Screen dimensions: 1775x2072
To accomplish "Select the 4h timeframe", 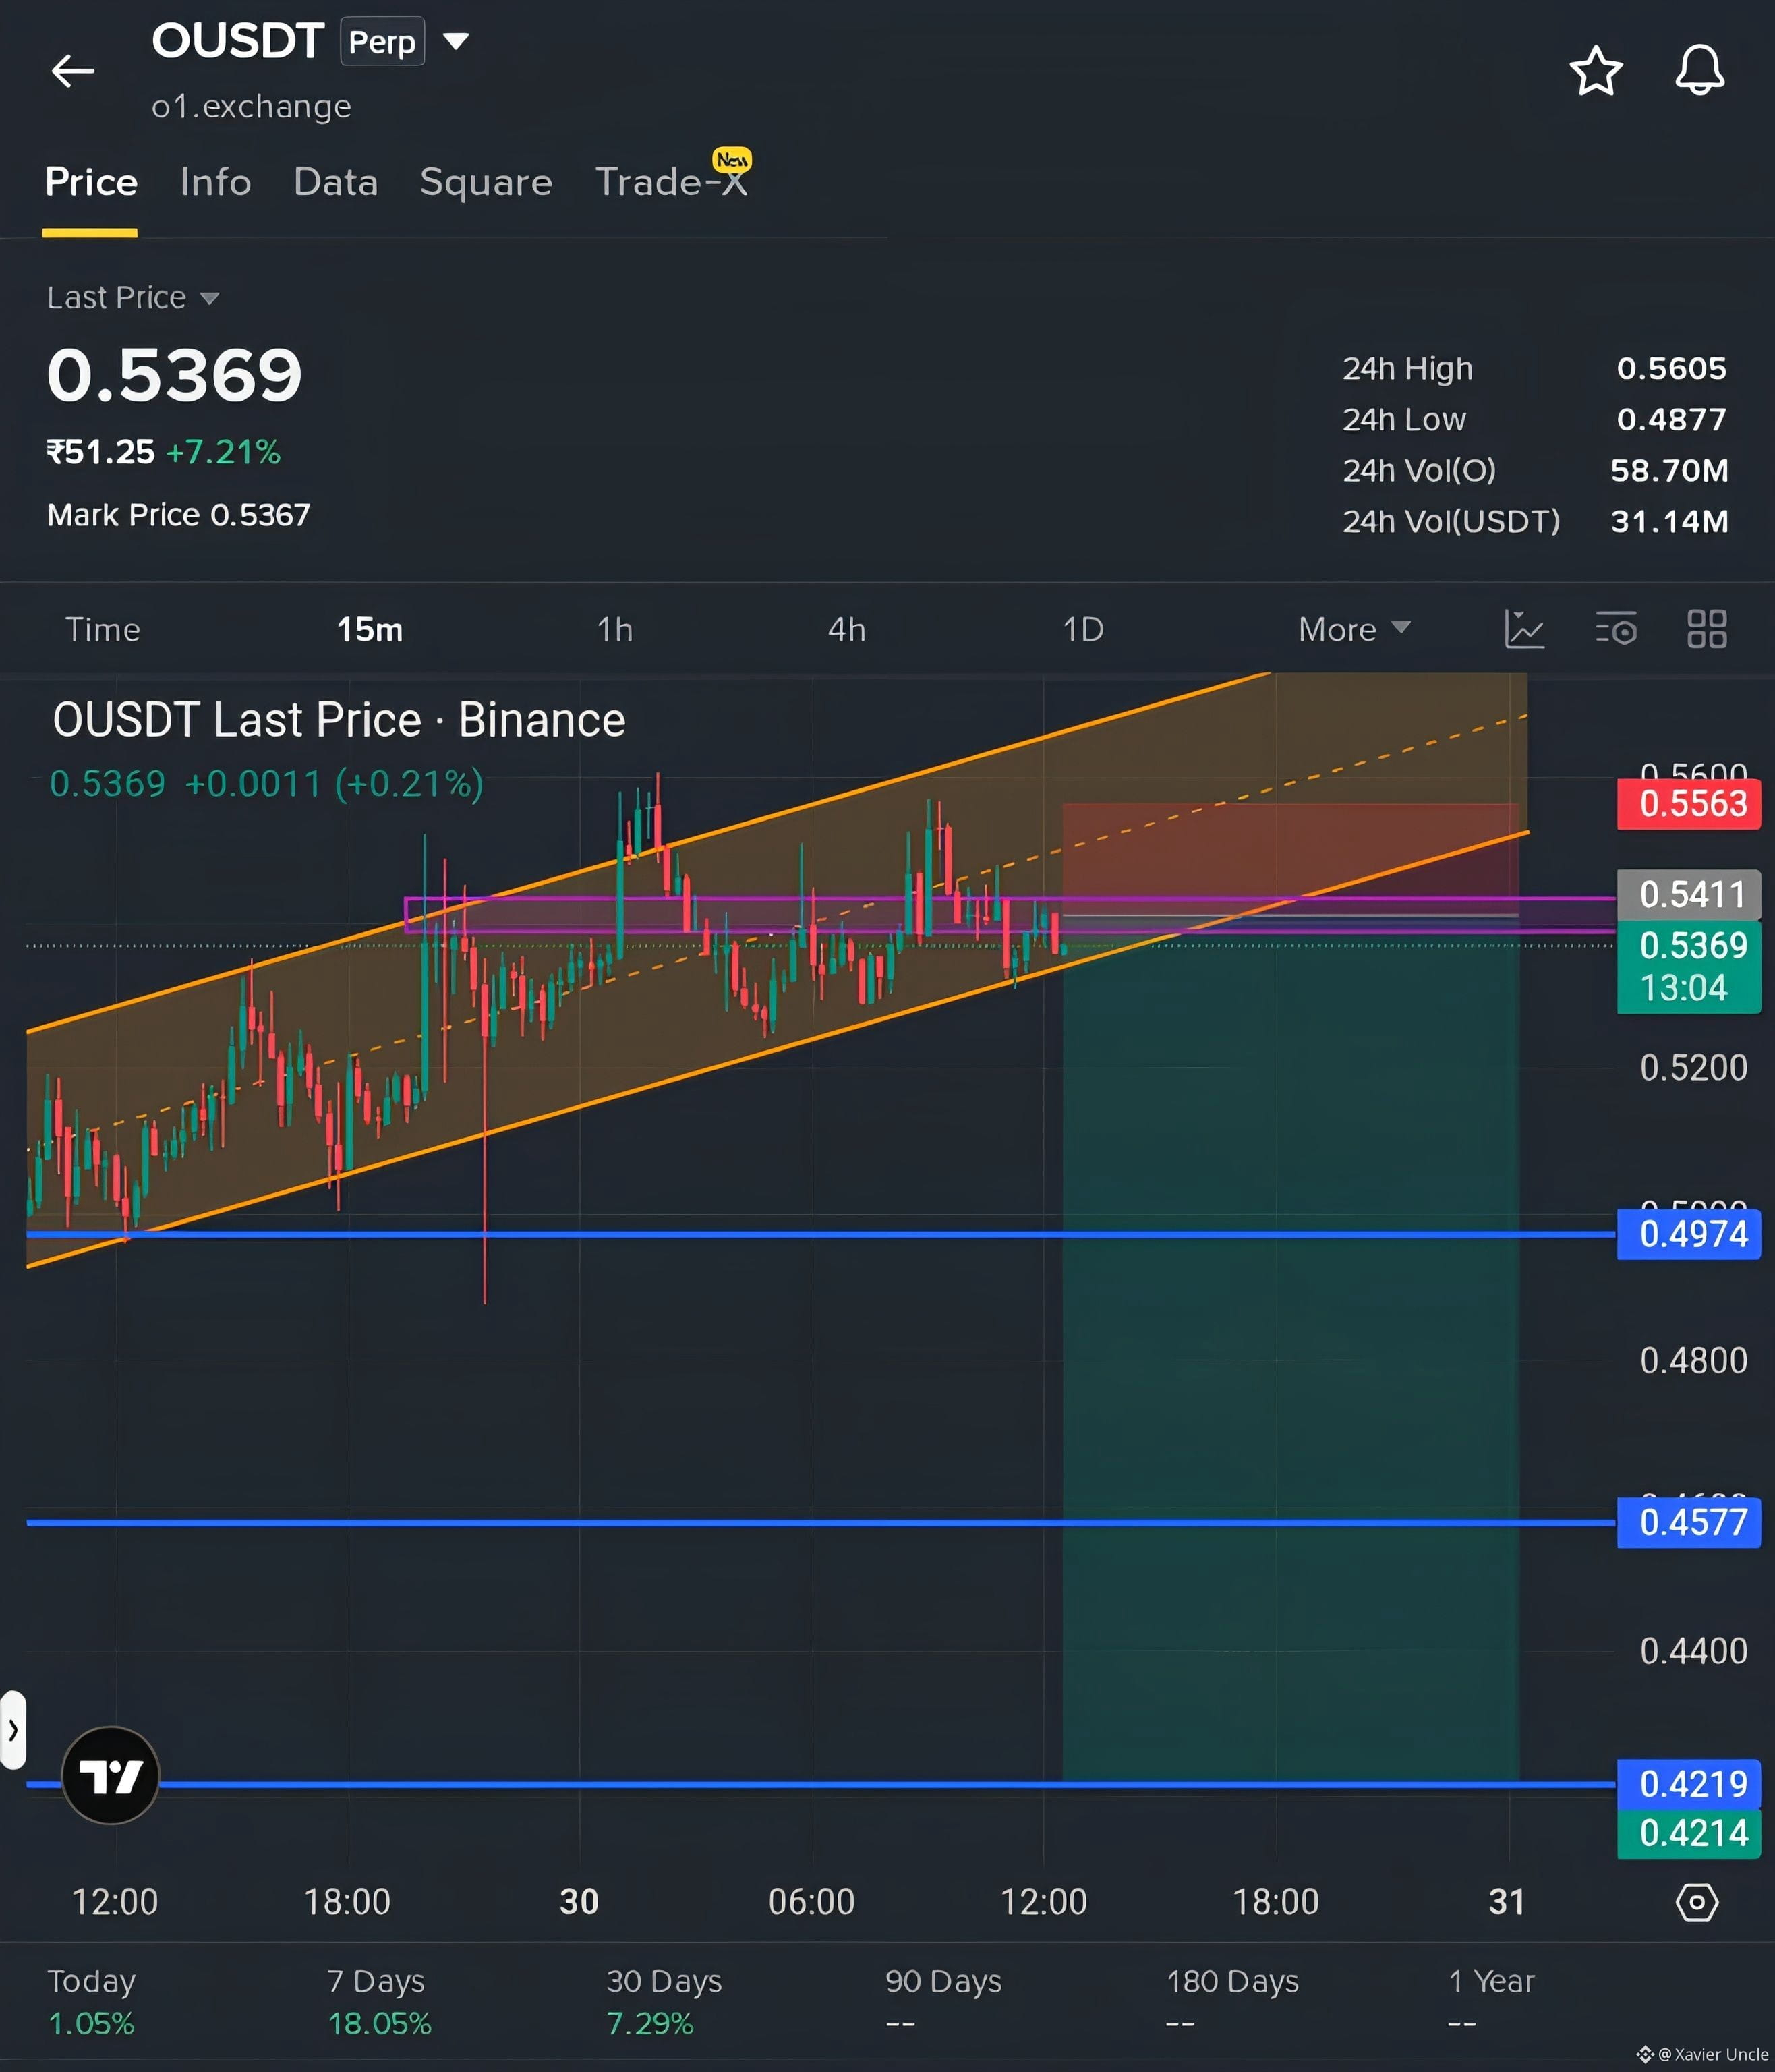I will tap(847, 629).
